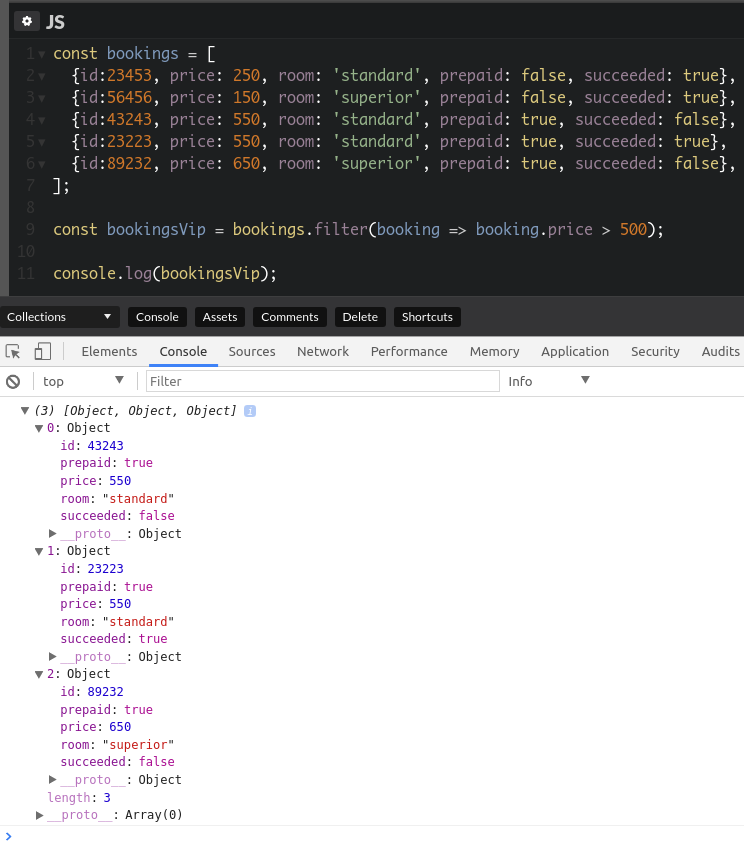Collapse the 1: Object entry

[39, 551]
